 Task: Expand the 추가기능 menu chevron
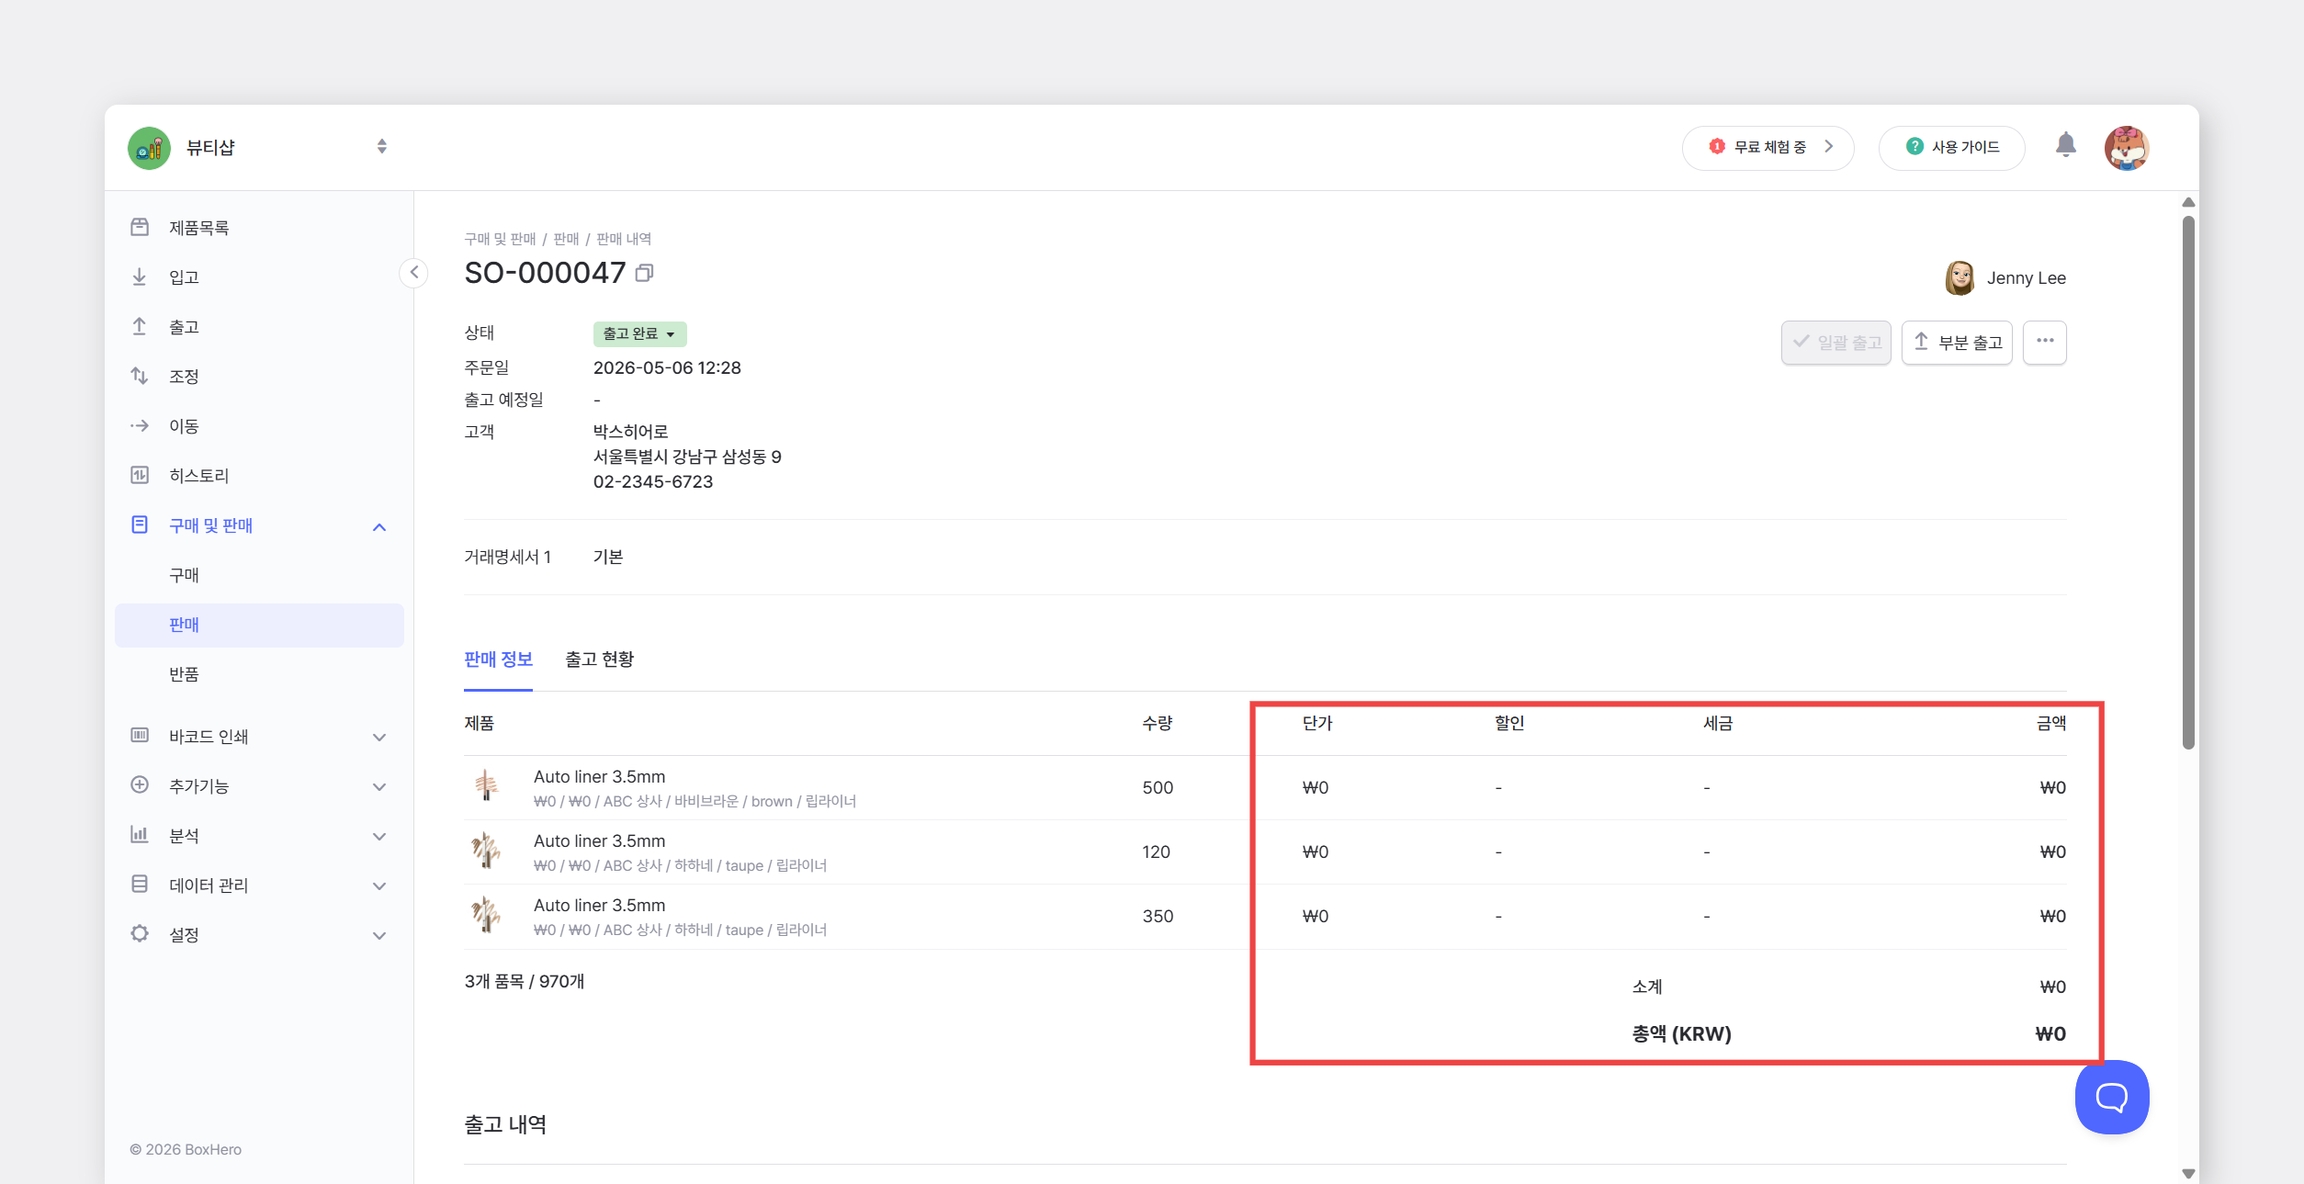click(379, 787)
